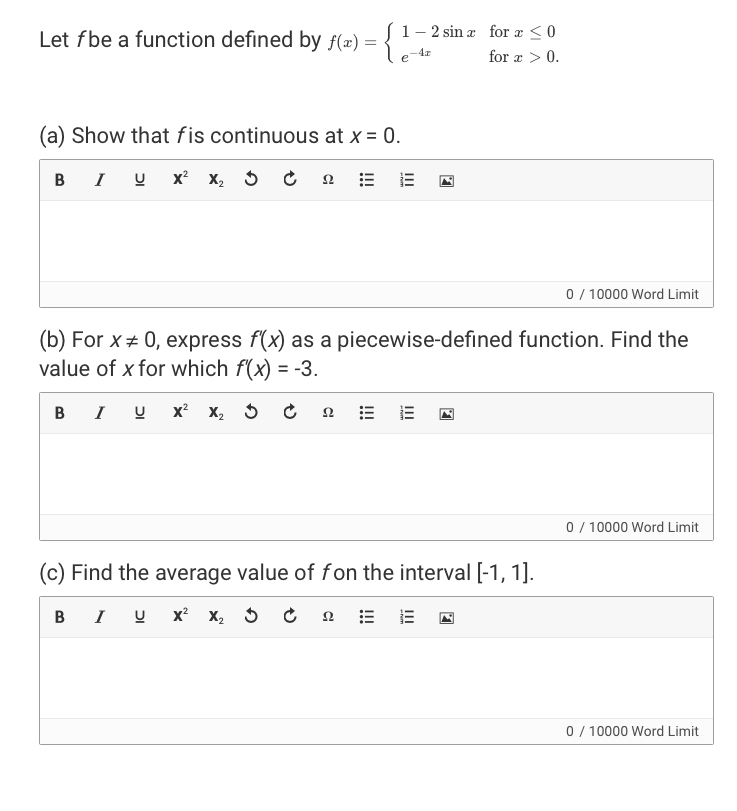
Task: Apply superscript in the part (b) toolbar
Action: pyautogui.click(x=179, y=412)
